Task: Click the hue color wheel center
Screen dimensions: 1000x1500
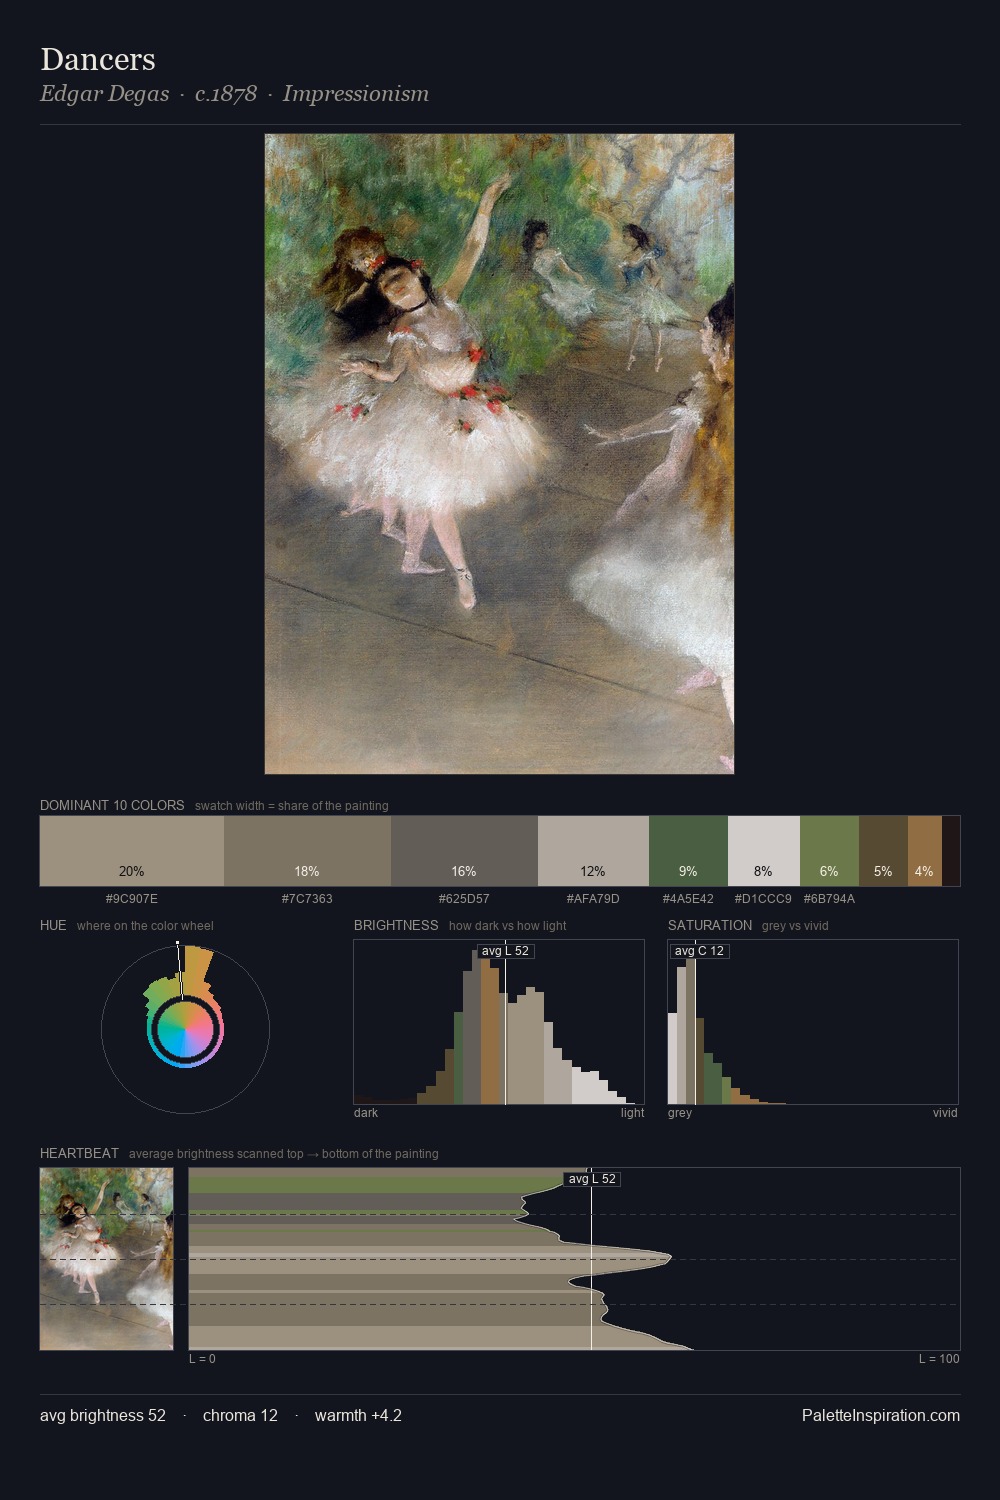Action: pyautogui.click(x=185, y=1029)
